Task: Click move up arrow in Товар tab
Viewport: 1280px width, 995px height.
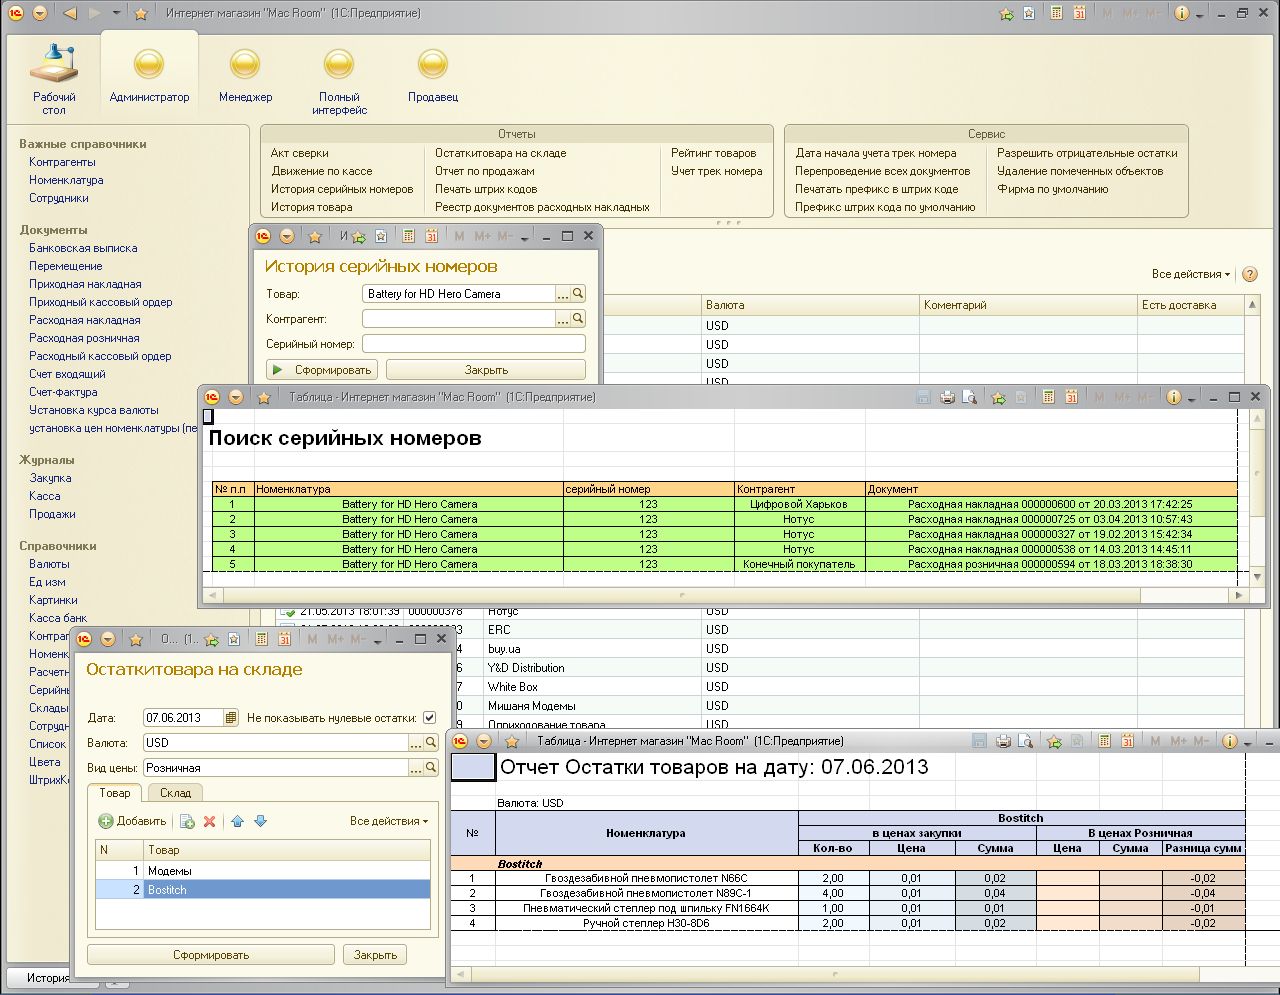Action: [x=237, y=821]
